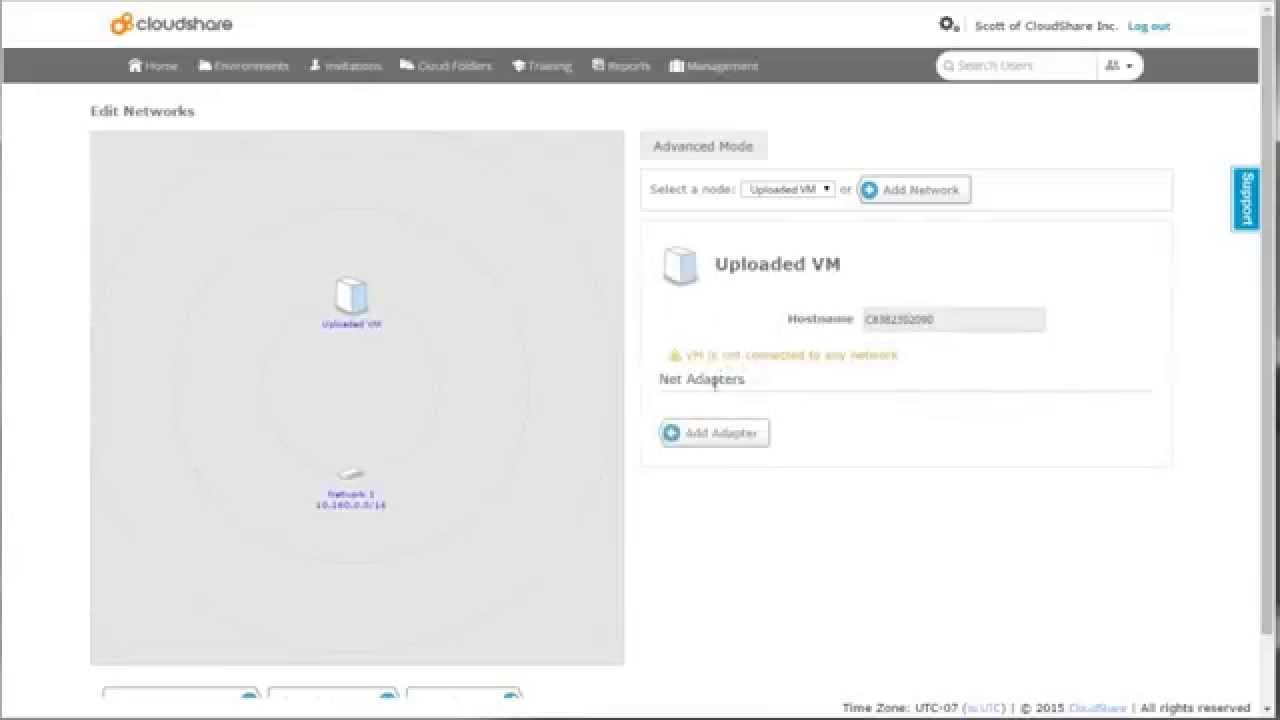The height and width of the screenshot is (720, 1280).
Task: Click the Add Adapter button
Action: point(715,433)
